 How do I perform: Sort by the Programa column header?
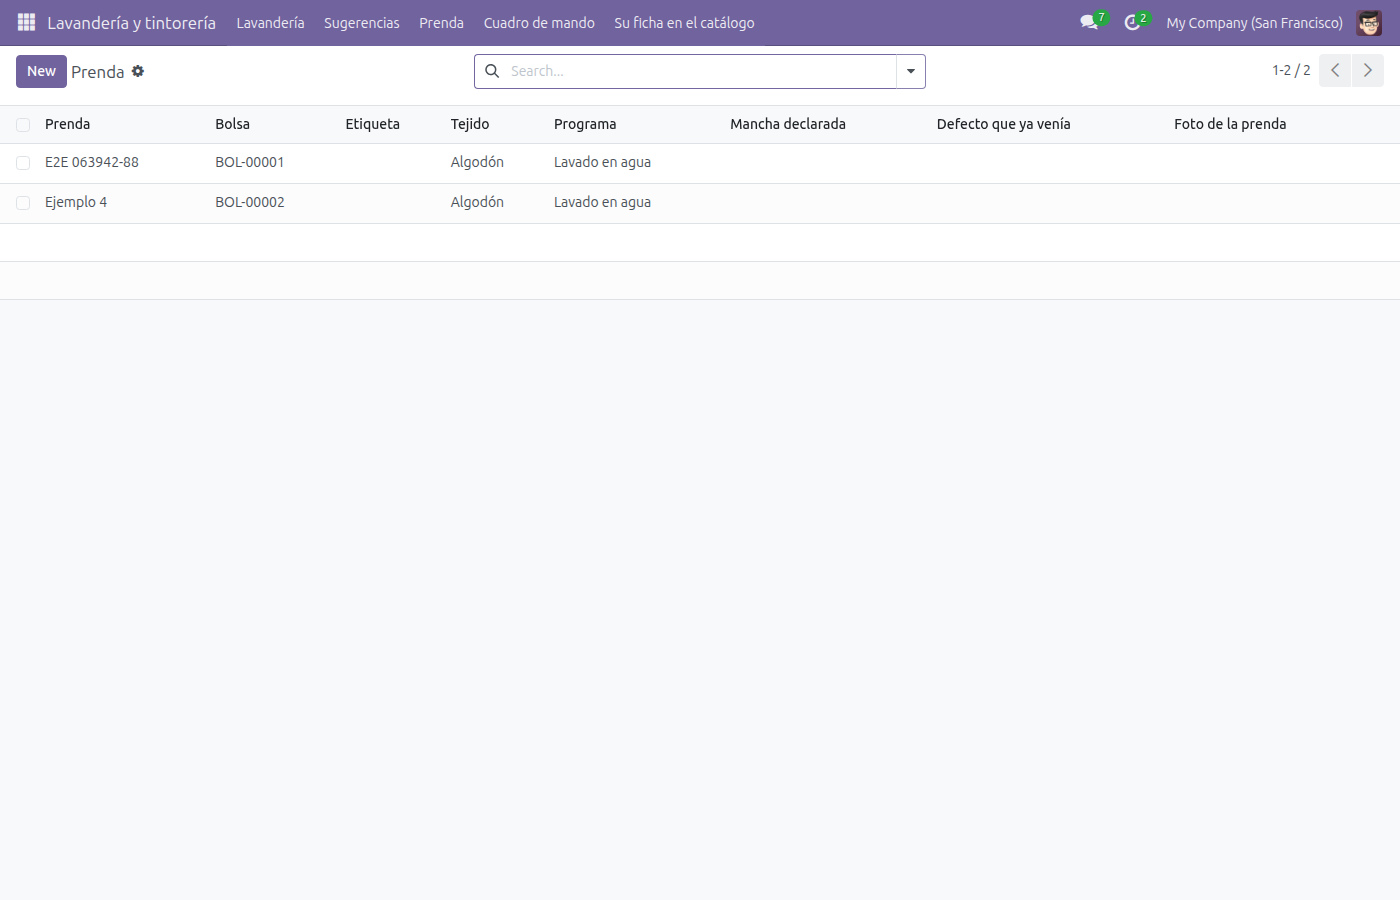pyautogui.click(x=585, y=124)
